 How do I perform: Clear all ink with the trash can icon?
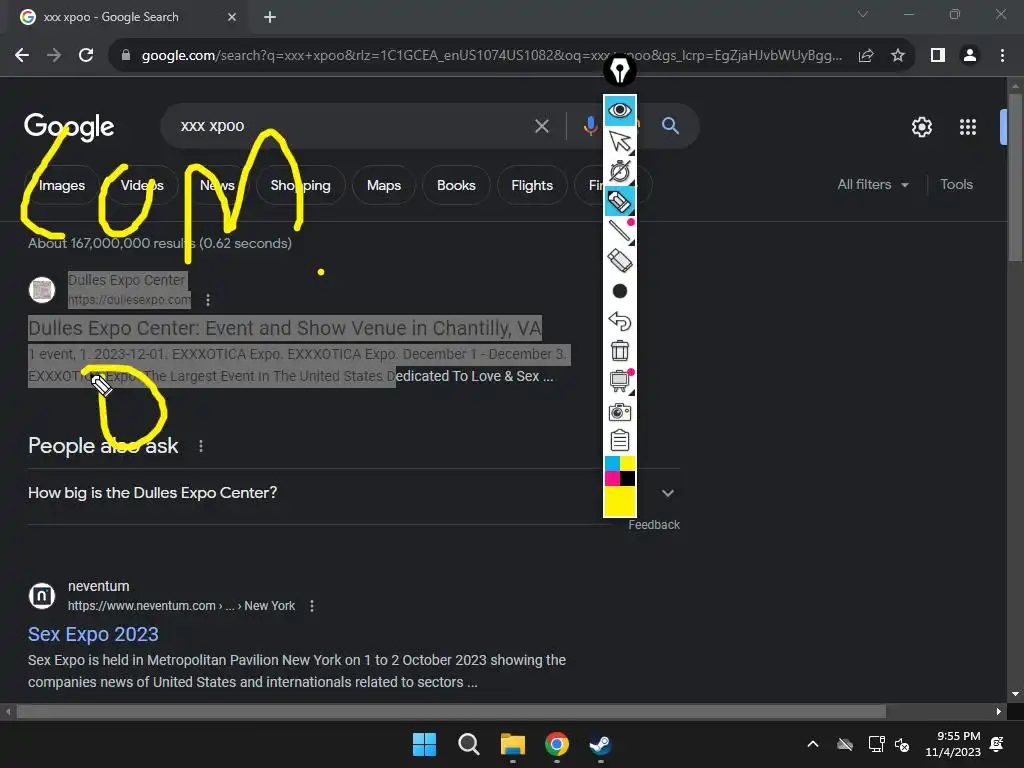click(619, 351)
